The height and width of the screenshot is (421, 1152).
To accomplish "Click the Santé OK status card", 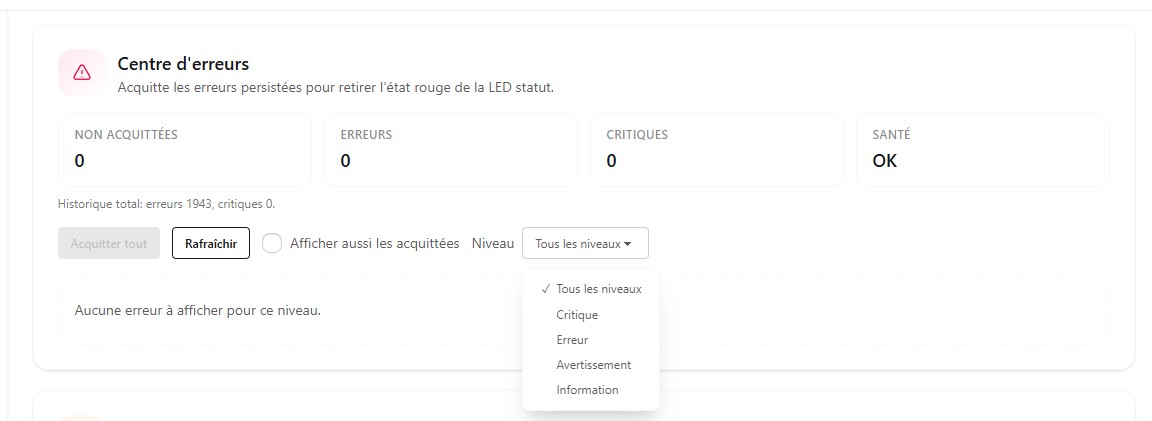I will 983,150.
